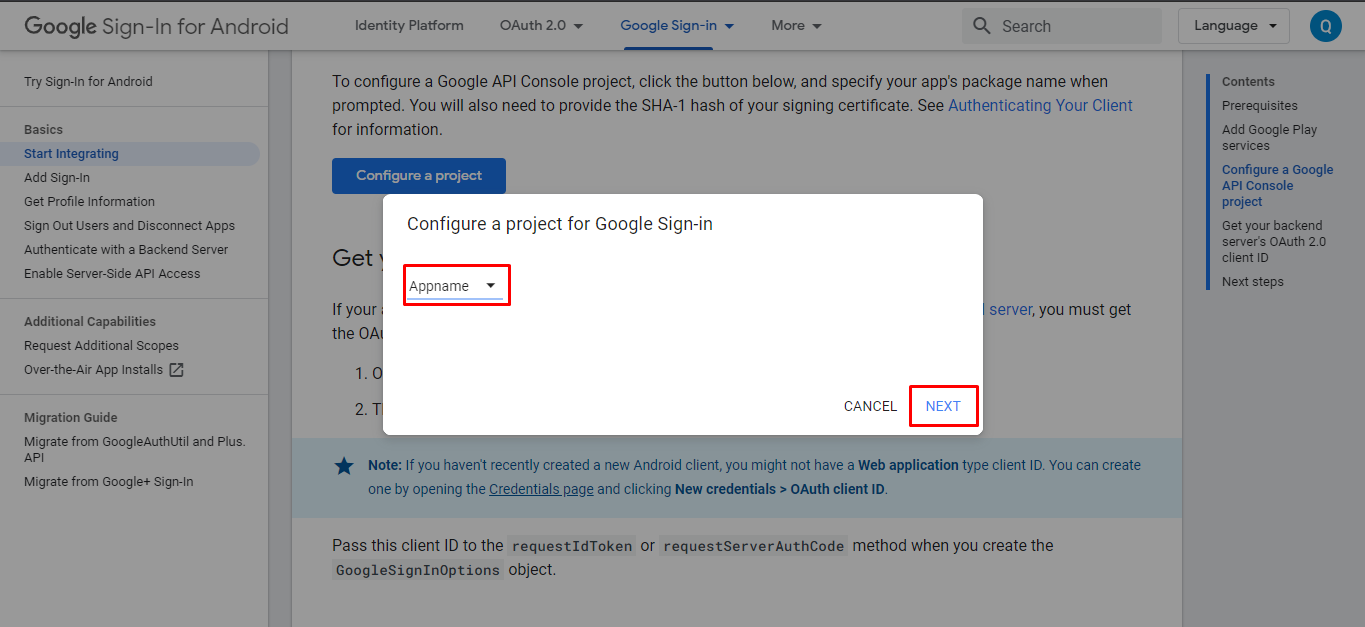Open the Google Sign-in tab menu
Image resolution: width=1365 pixels, height=627 pixels.
(x=677, y=26)
